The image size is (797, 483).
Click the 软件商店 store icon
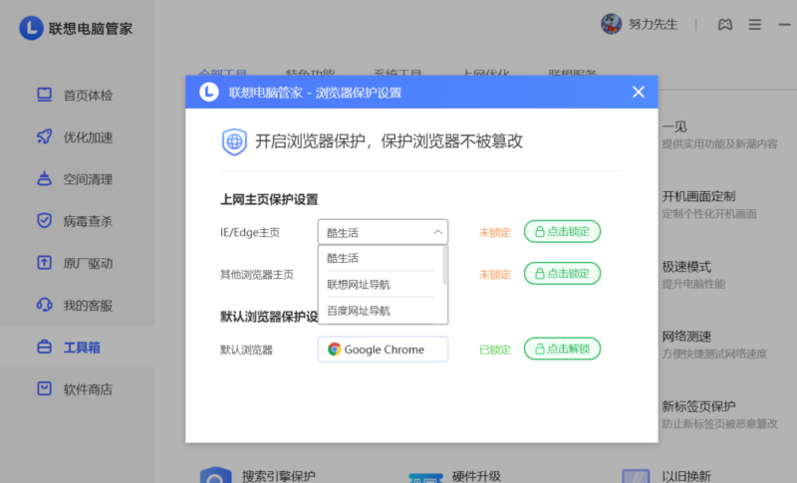coord(44,389)
